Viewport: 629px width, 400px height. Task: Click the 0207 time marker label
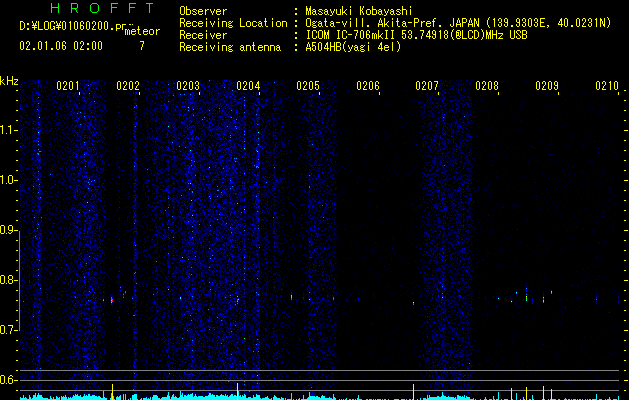click(427, 86)
